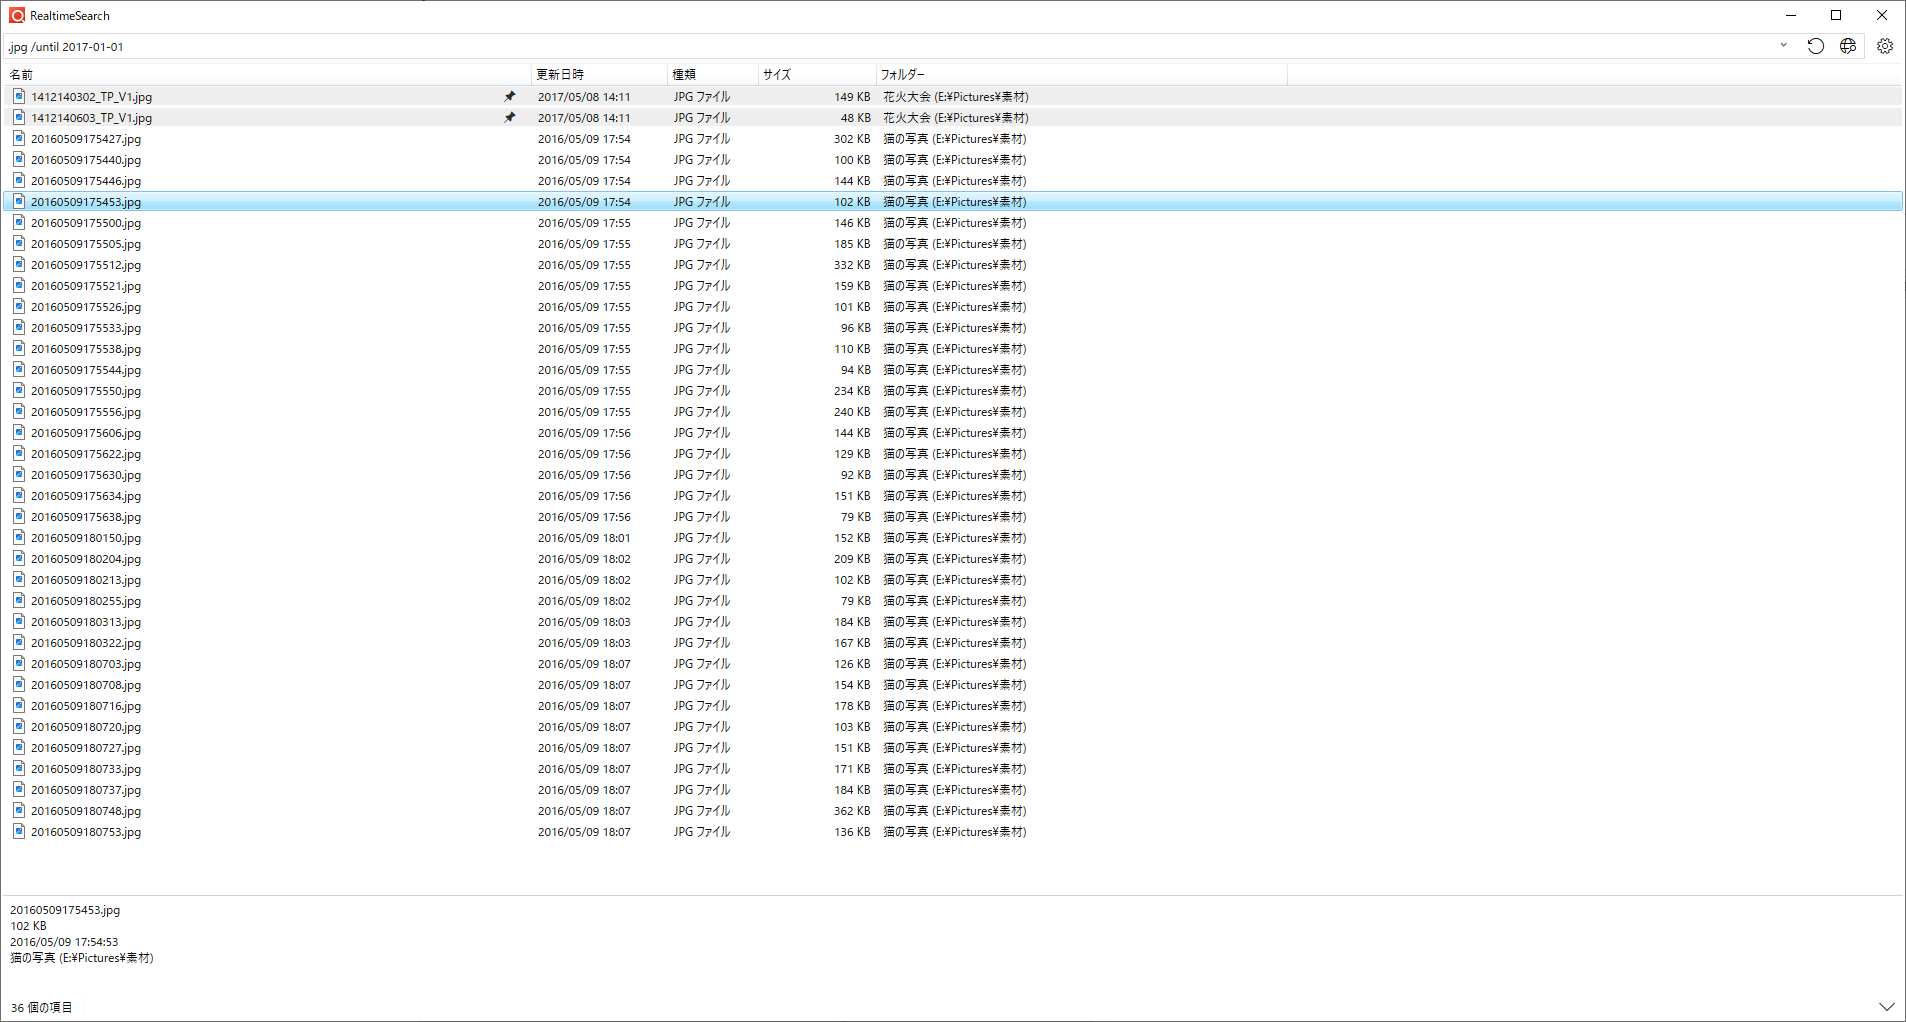This screenshot has height=1022, width=1906.
Task: Click folder cell 花火大会 of 1412140302_TP_V1.jpg
Action: (955, 97)
